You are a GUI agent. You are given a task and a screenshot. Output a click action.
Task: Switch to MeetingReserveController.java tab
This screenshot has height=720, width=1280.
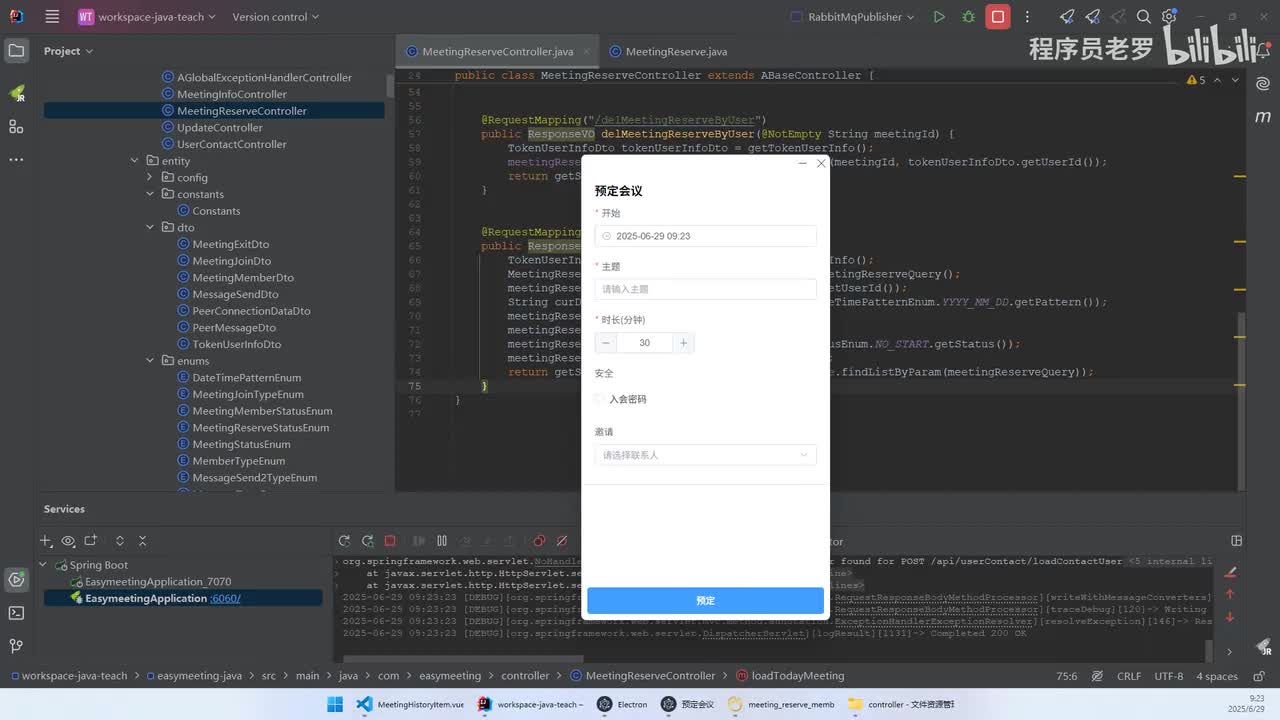(497, 51)
